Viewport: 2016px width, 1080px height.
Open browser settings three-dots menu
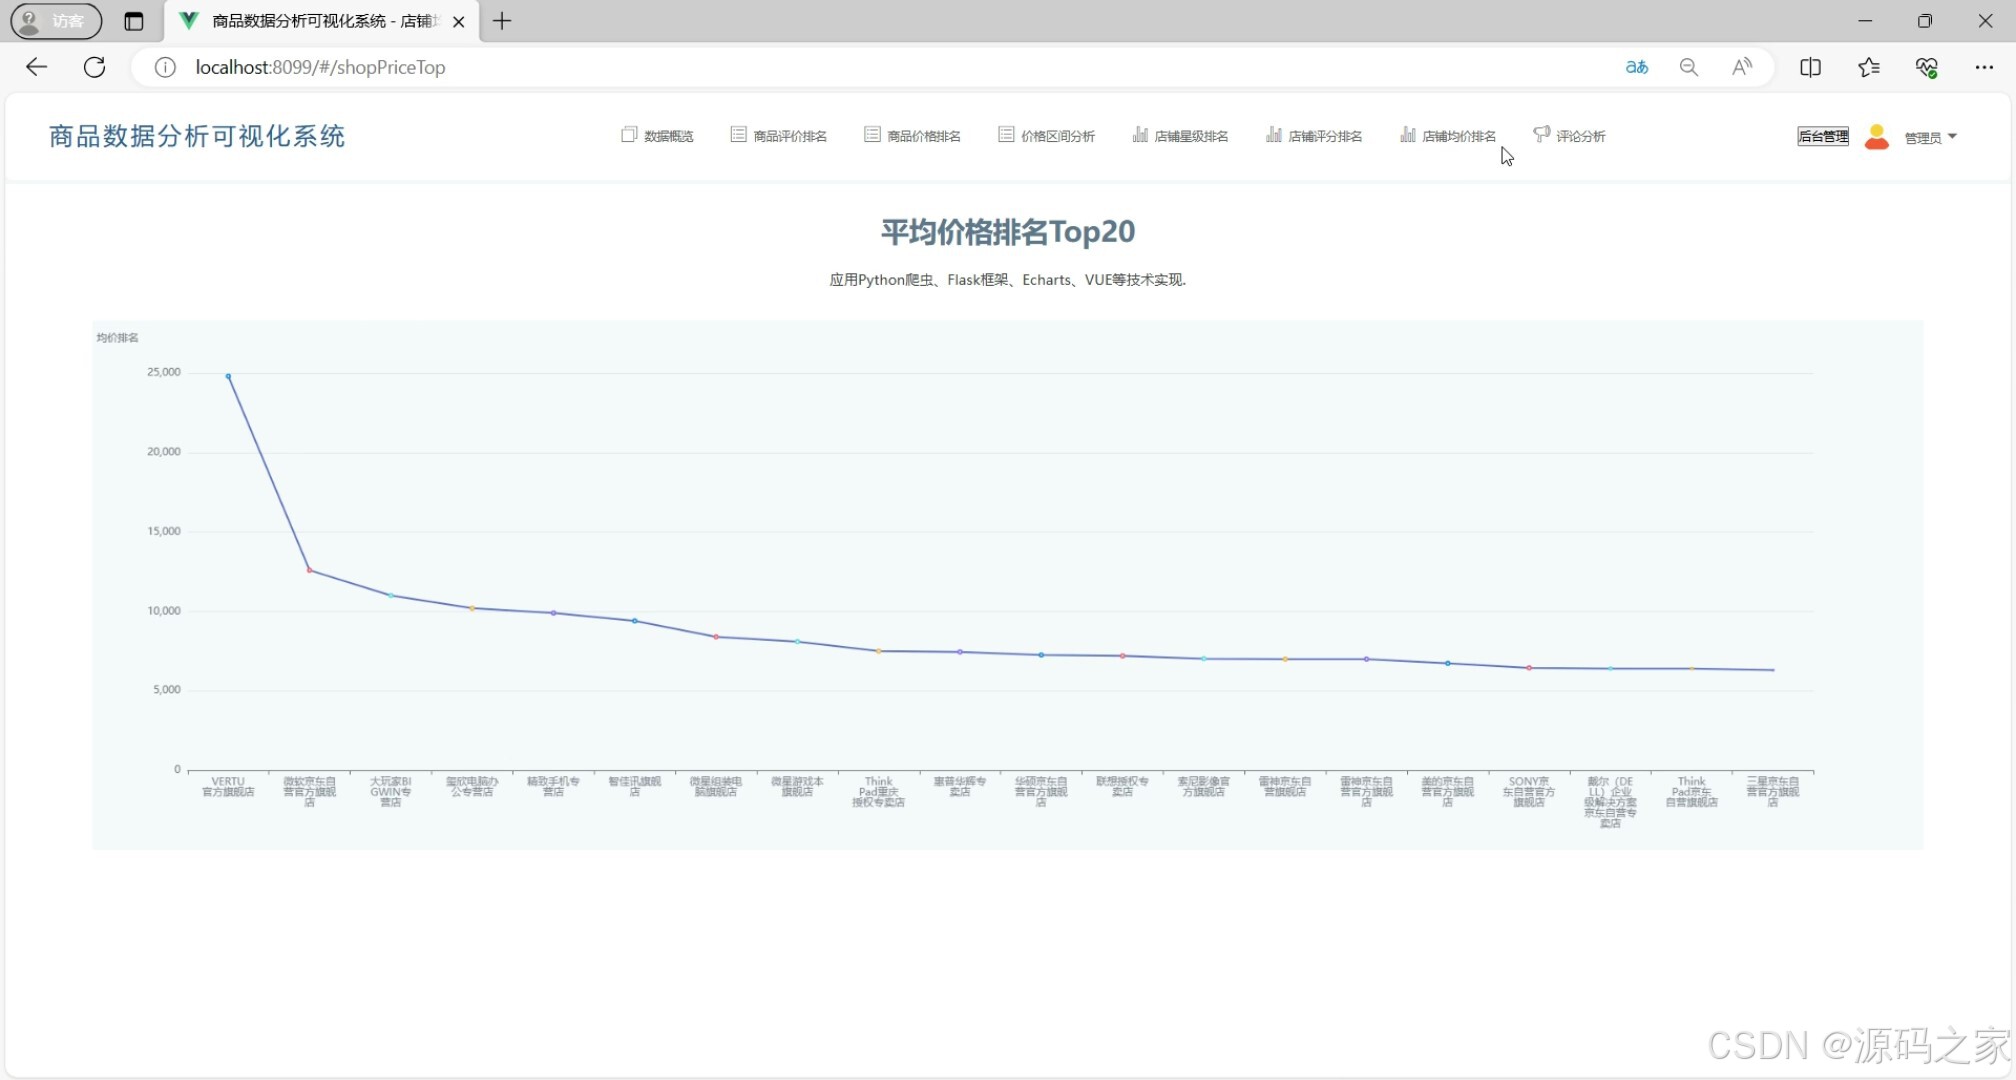(x=1984, y=67)
